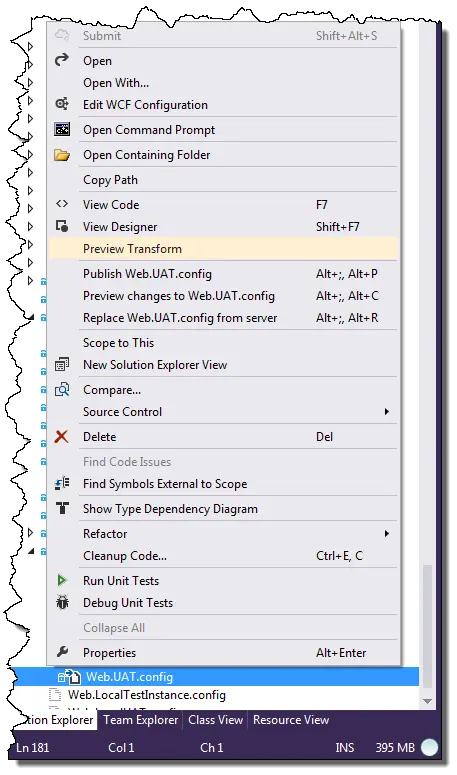Viewport: 457px width, 775px height.
Task: Click the Properties wrench icon
Action: pos(62,652)
